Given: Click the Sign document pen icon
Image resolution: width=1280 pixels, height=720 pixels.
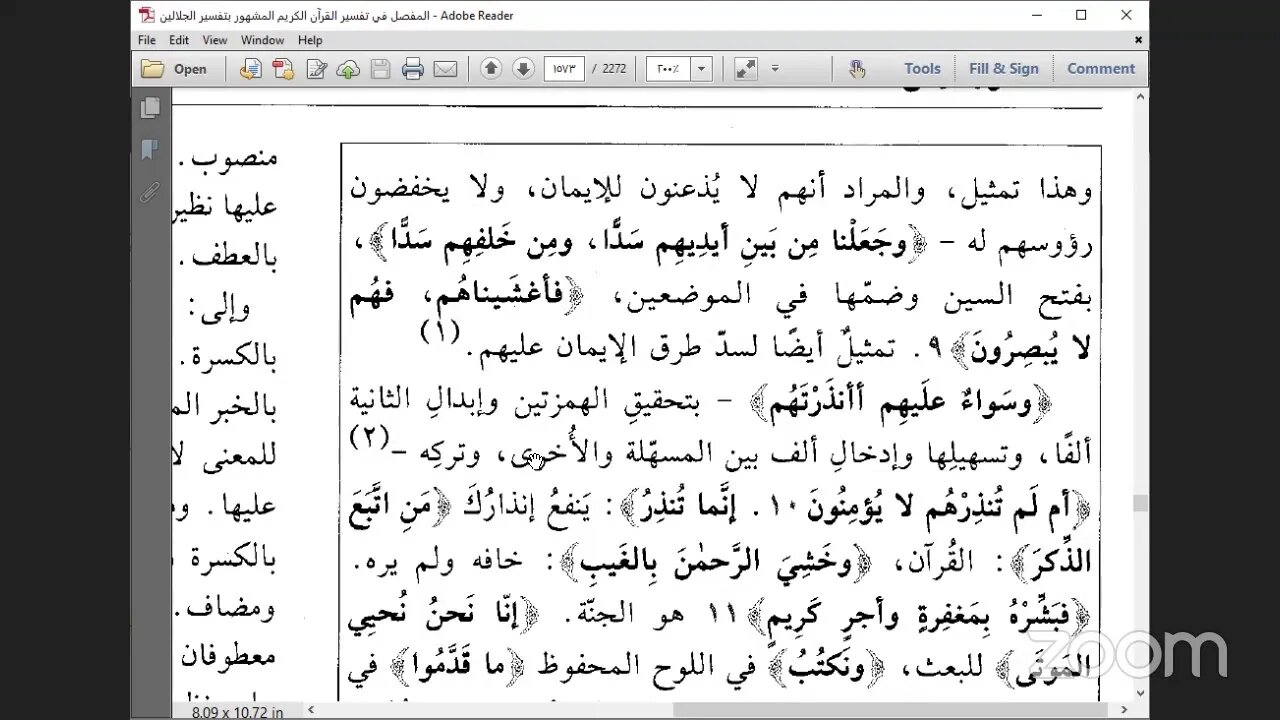Looking at the screenshot, I should [x=316, y=69].
